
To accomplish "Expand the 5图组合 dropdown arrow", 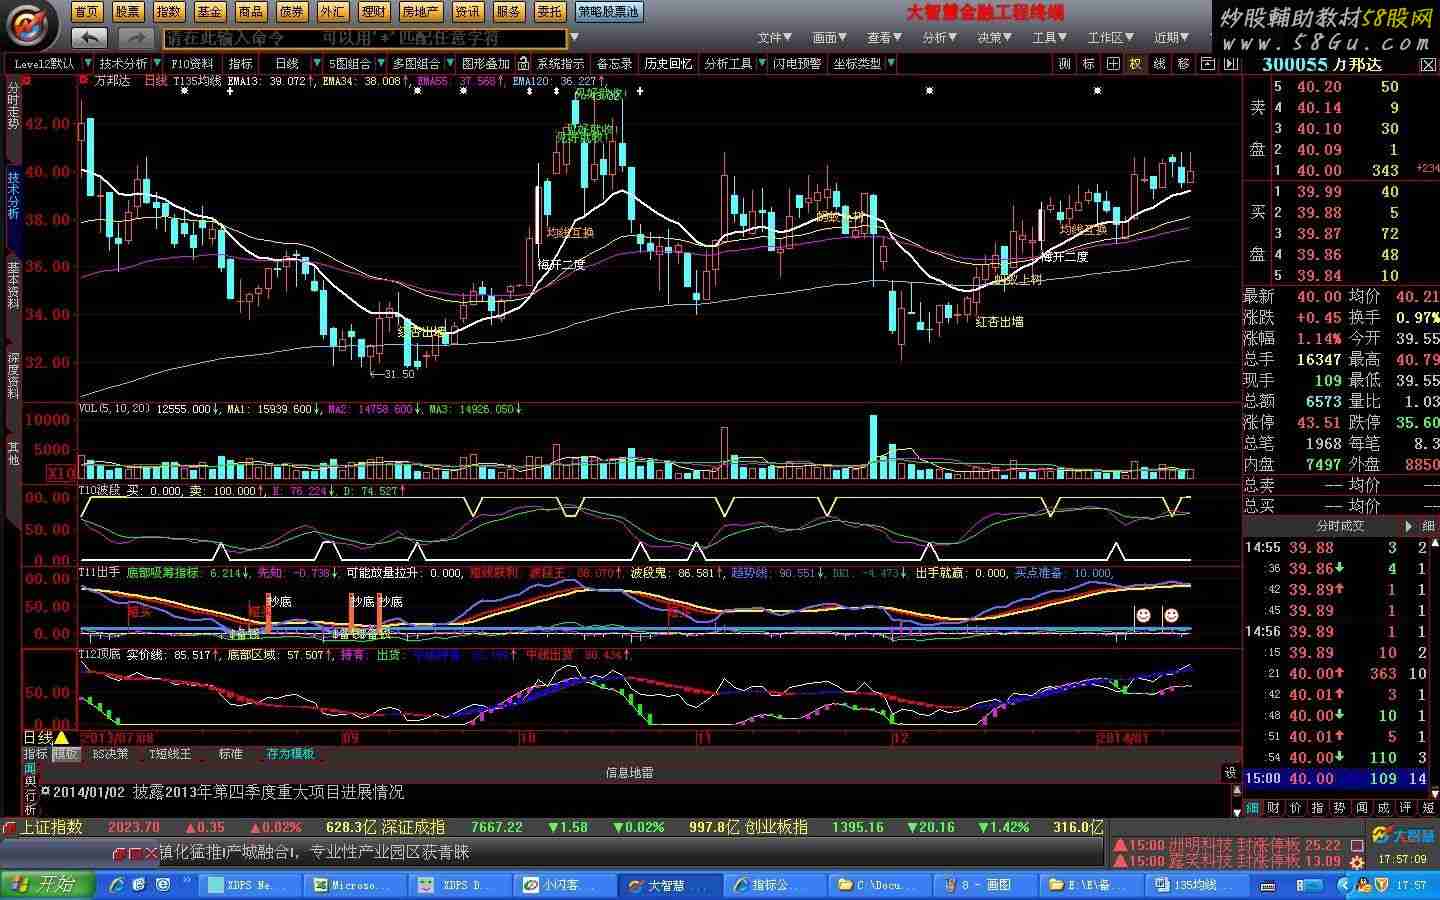I will tap(380, 64).
